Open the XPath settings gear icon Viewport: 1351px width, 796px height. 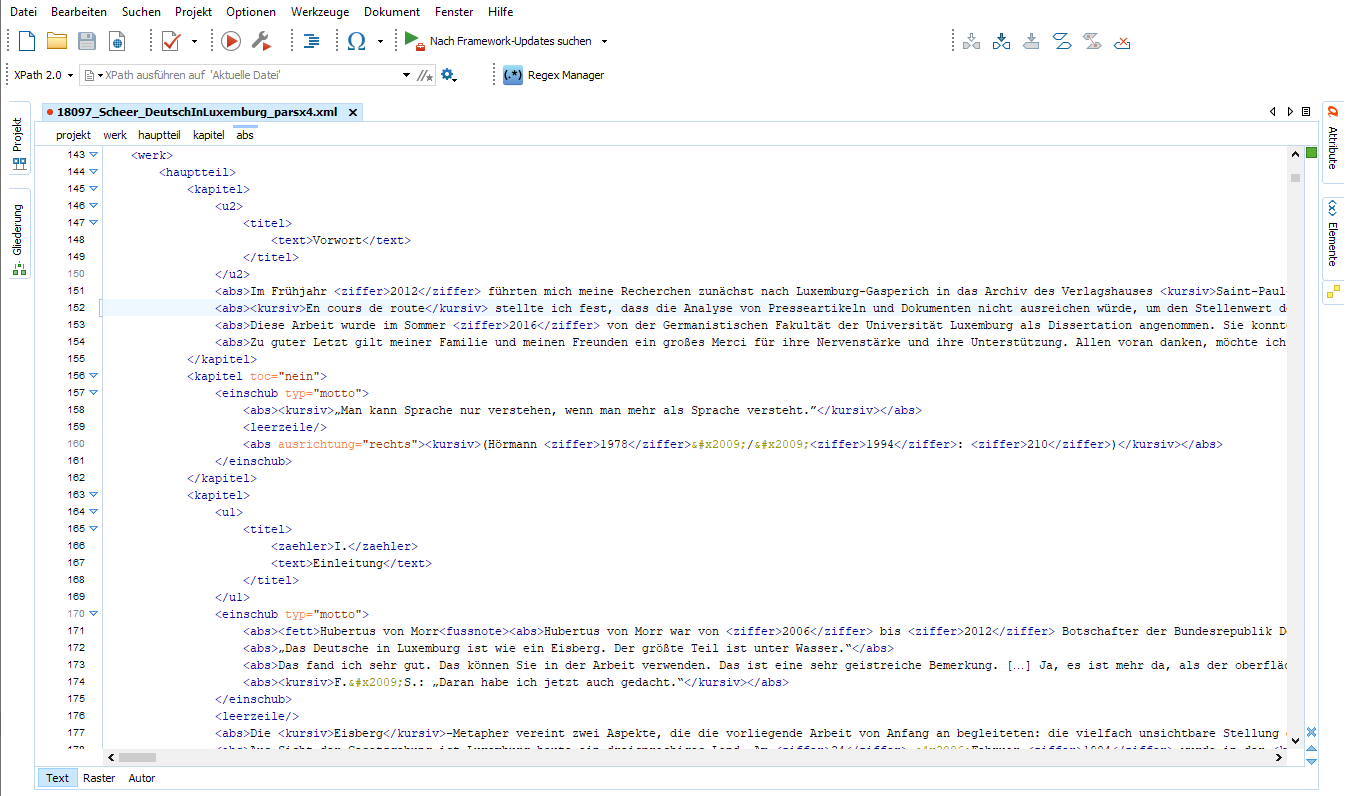click(447, 75)
